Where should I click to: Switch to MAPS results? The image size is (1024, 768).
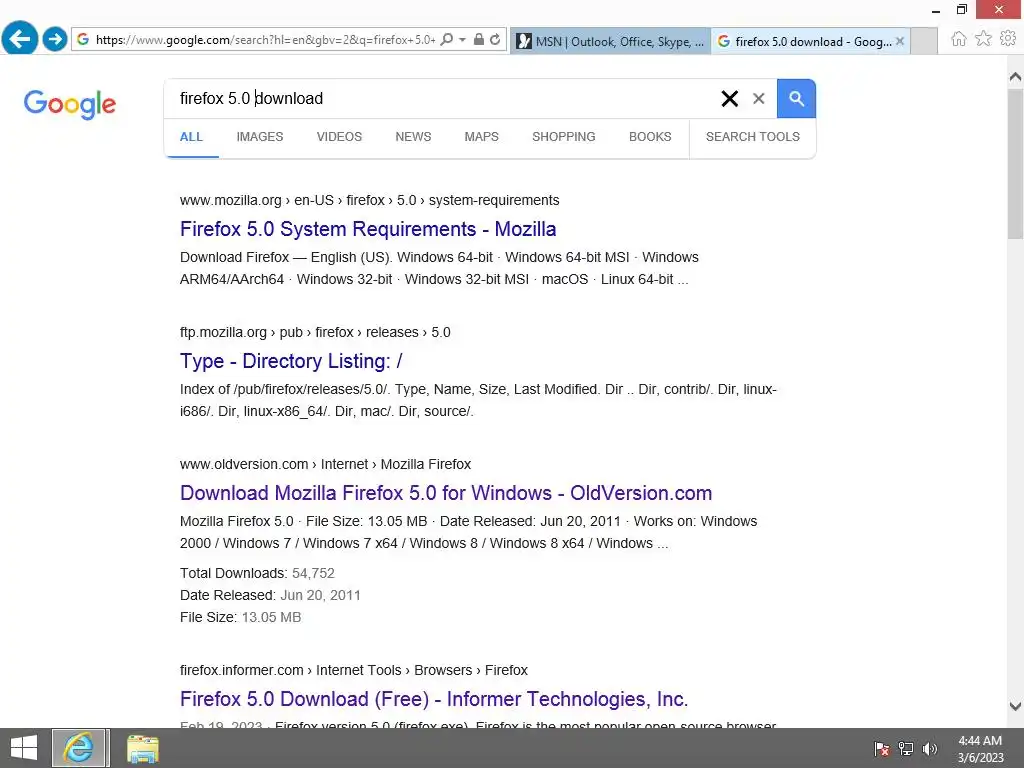point(481,136)
